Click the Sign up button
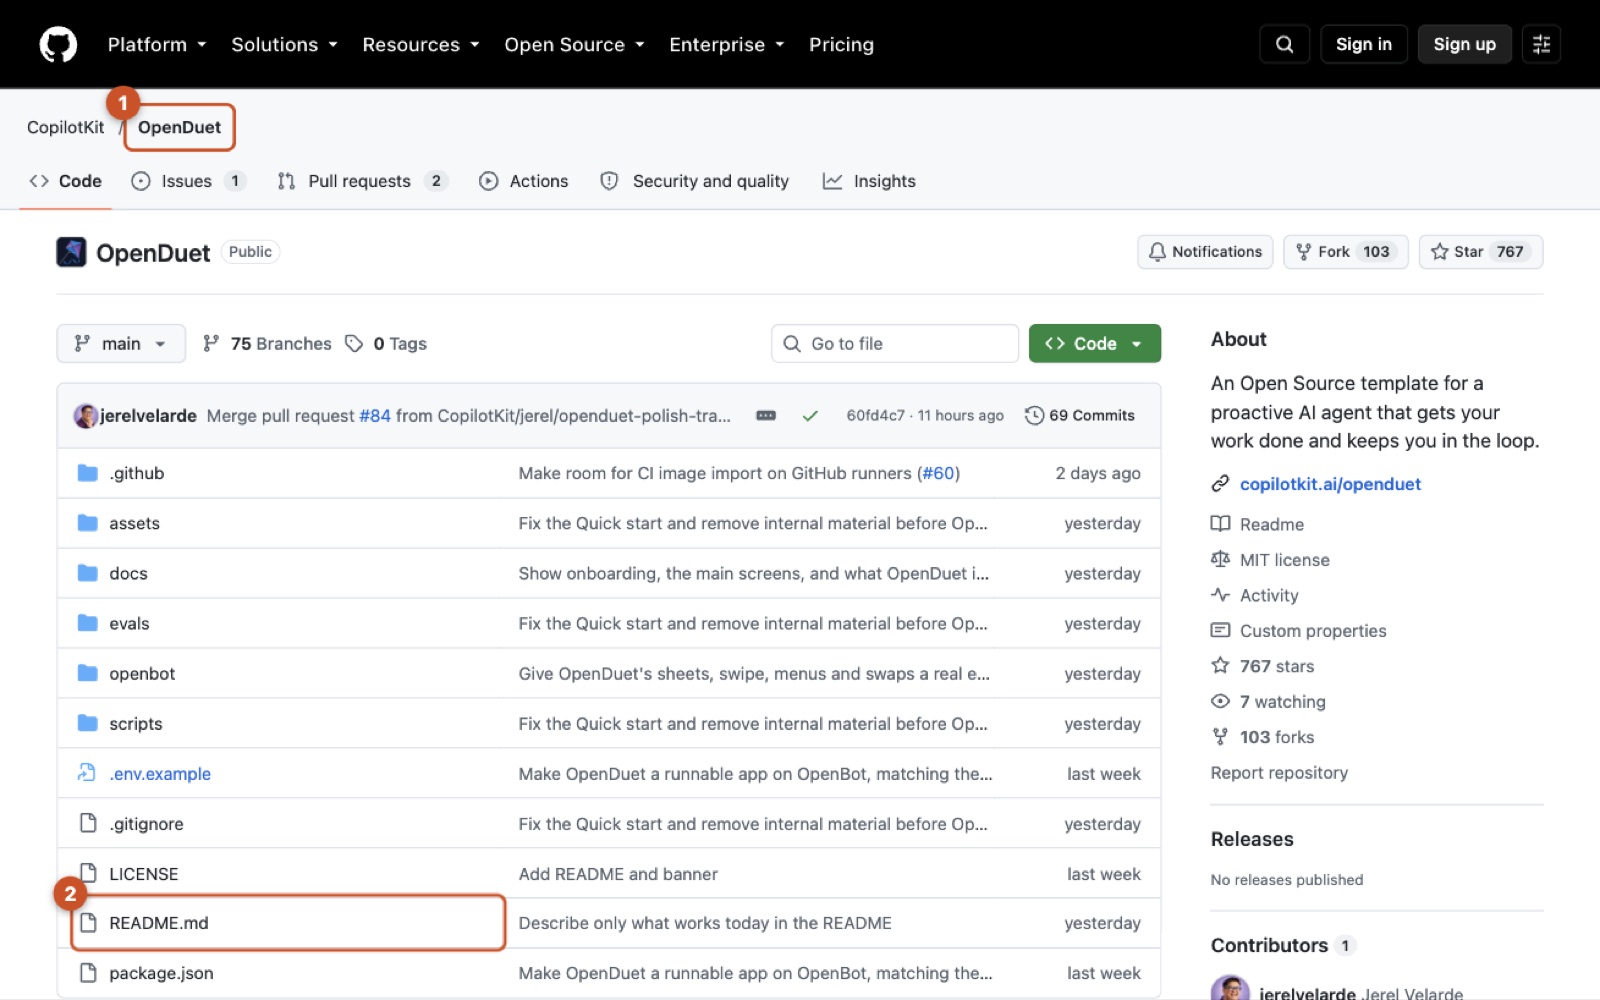 (x=1464, y=44)
